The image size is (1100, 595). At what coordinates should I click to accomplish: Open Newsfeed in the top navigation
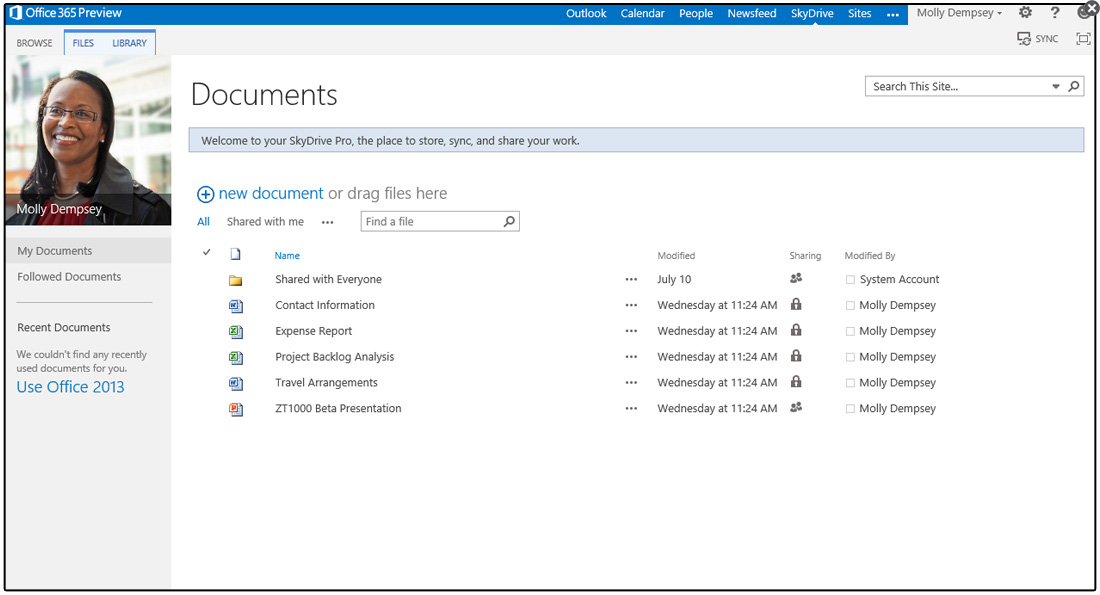pyautogui.click(x=751, y=13)
